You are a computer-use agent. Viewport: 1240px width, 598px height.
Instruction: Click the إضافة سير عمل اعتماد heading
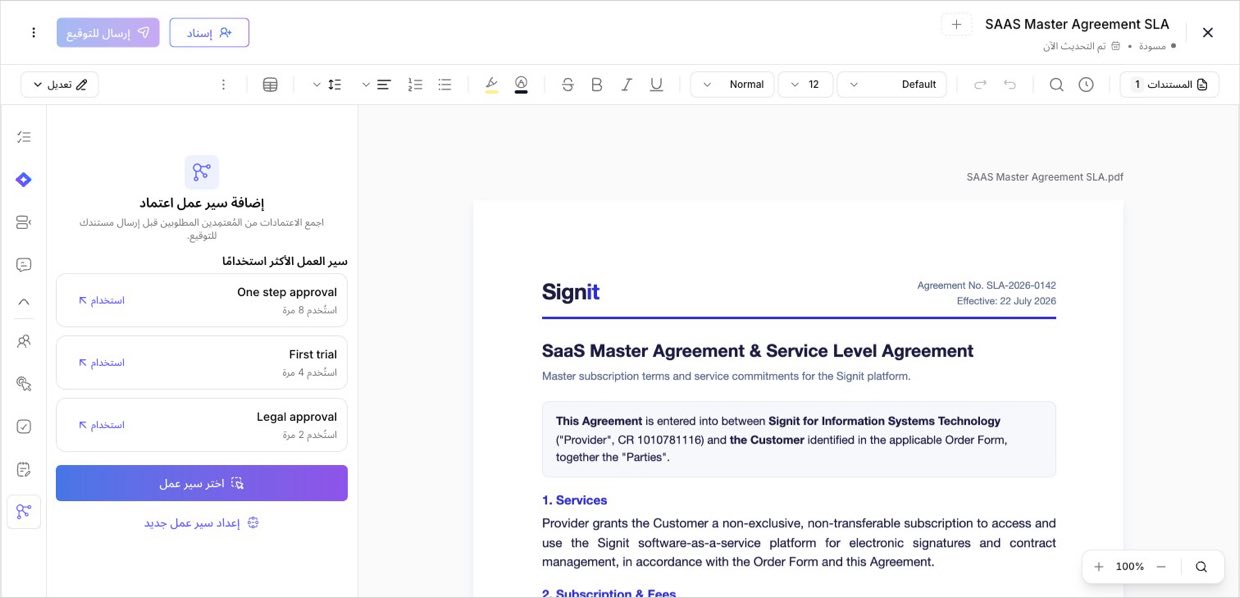pyautogui.click(x=202, y=203)
